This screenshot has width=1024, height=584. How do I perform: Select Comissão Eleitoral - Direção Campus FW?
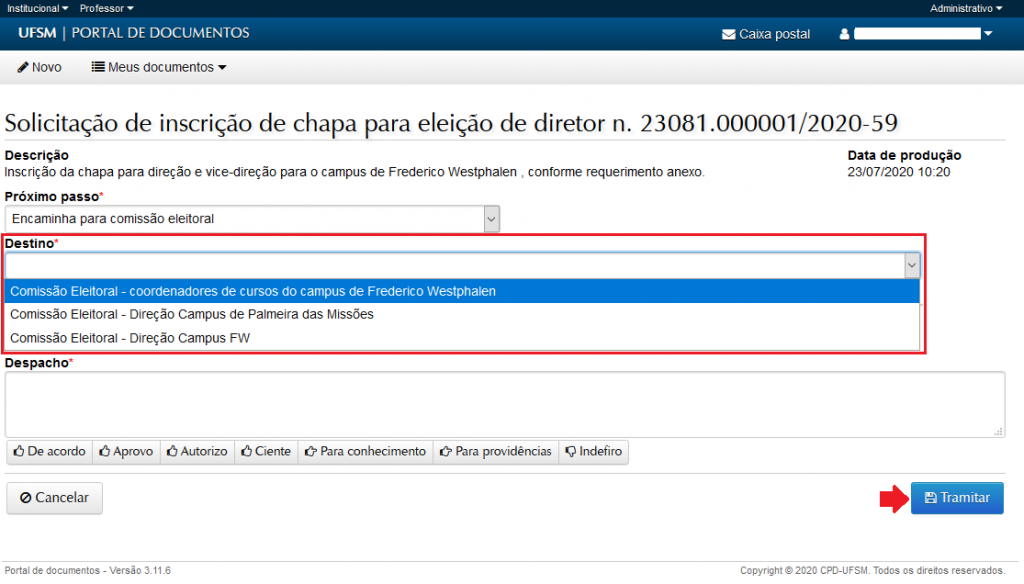(x=130, y=338)
